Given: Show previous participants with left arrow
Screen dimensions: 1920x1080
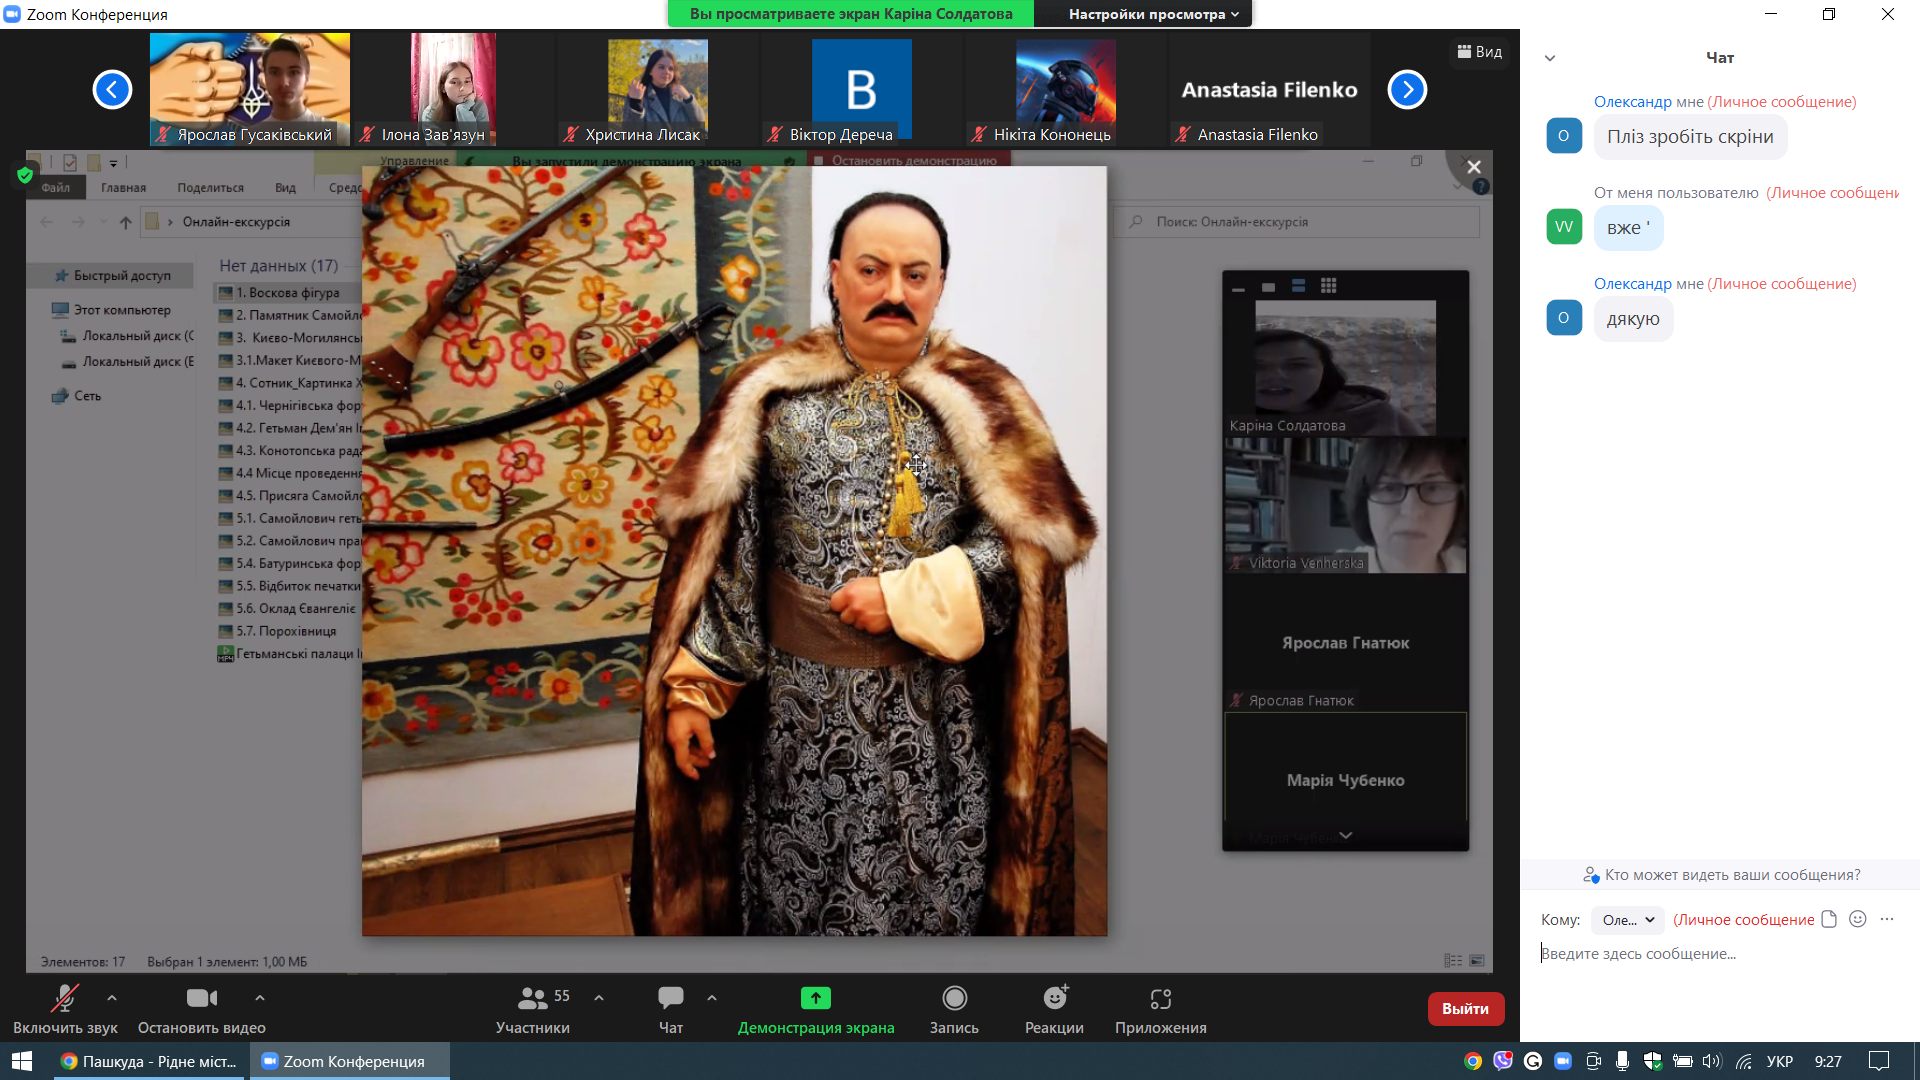Looking at the screenshot, I should [x=112, y=90].
